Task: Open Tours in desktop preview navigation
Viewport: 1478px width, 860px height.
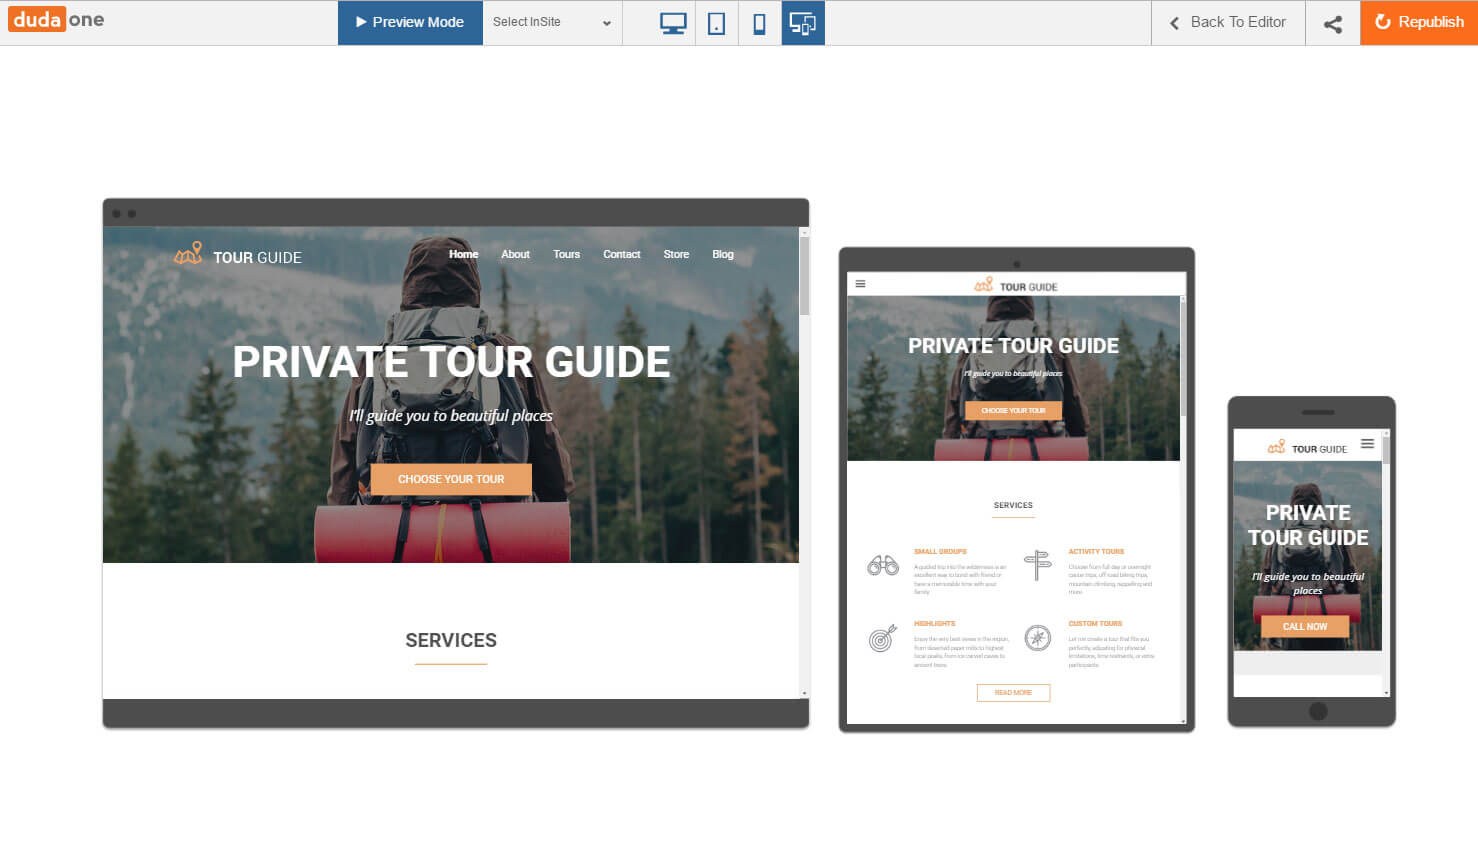Action: pos(566,254)
